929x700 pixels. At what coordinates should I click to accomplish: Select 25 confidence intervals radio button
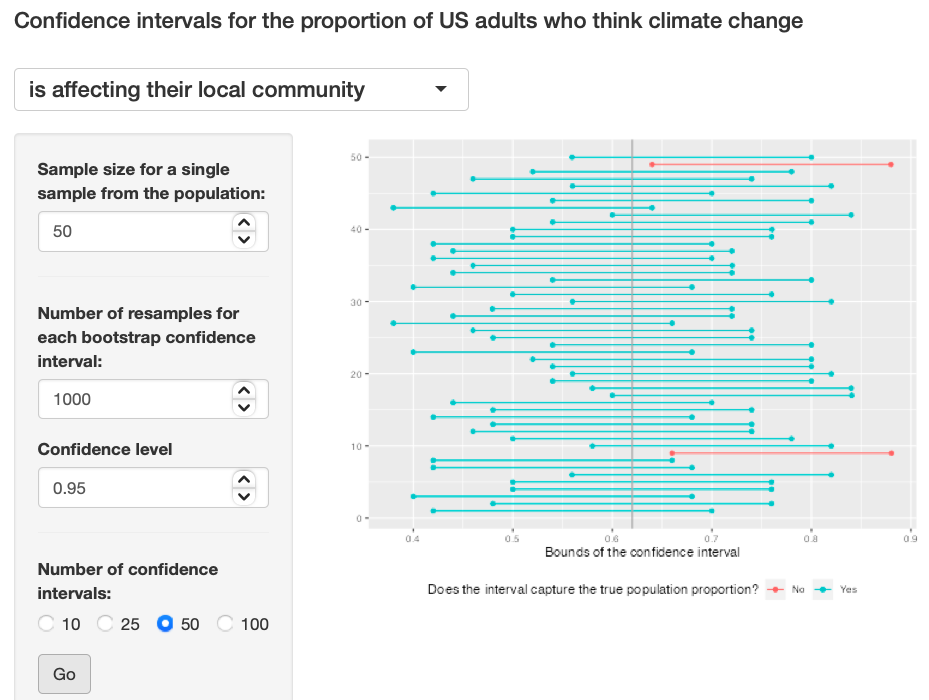click(x=106, y=624)
